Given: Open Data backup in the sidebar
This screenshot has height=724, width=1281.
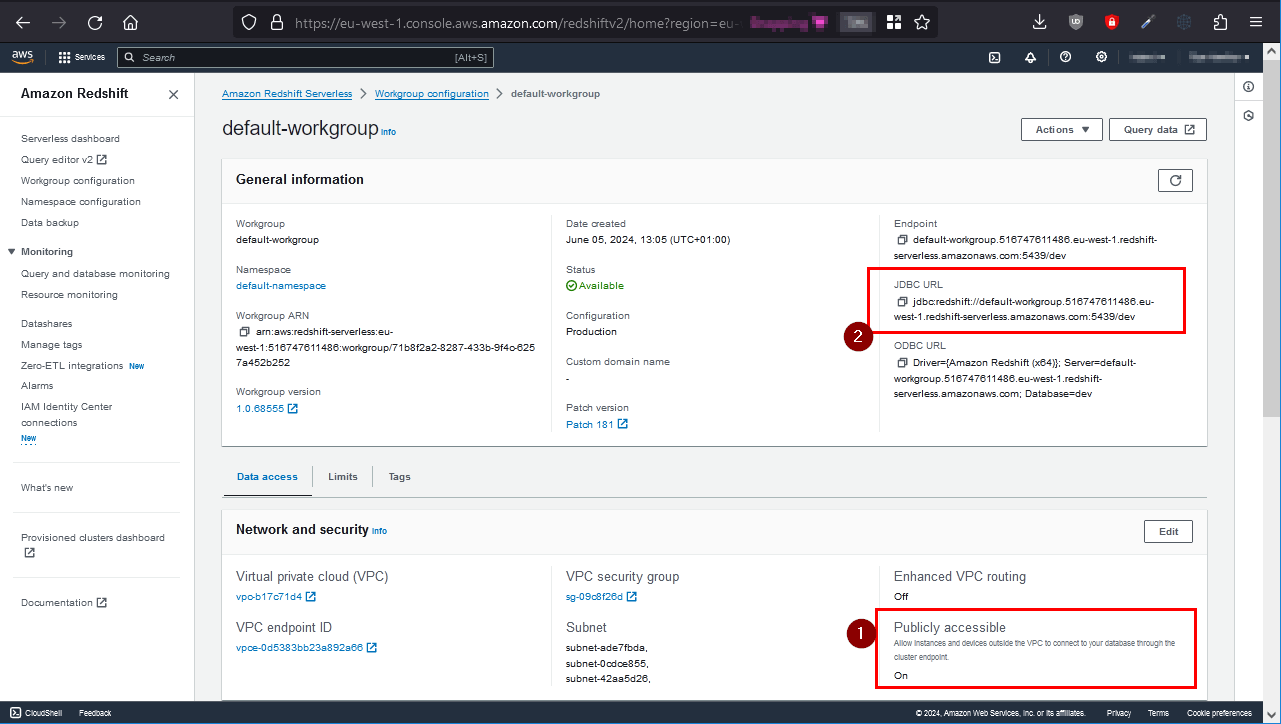Looking at the screenshot, I should click(50, 223).
